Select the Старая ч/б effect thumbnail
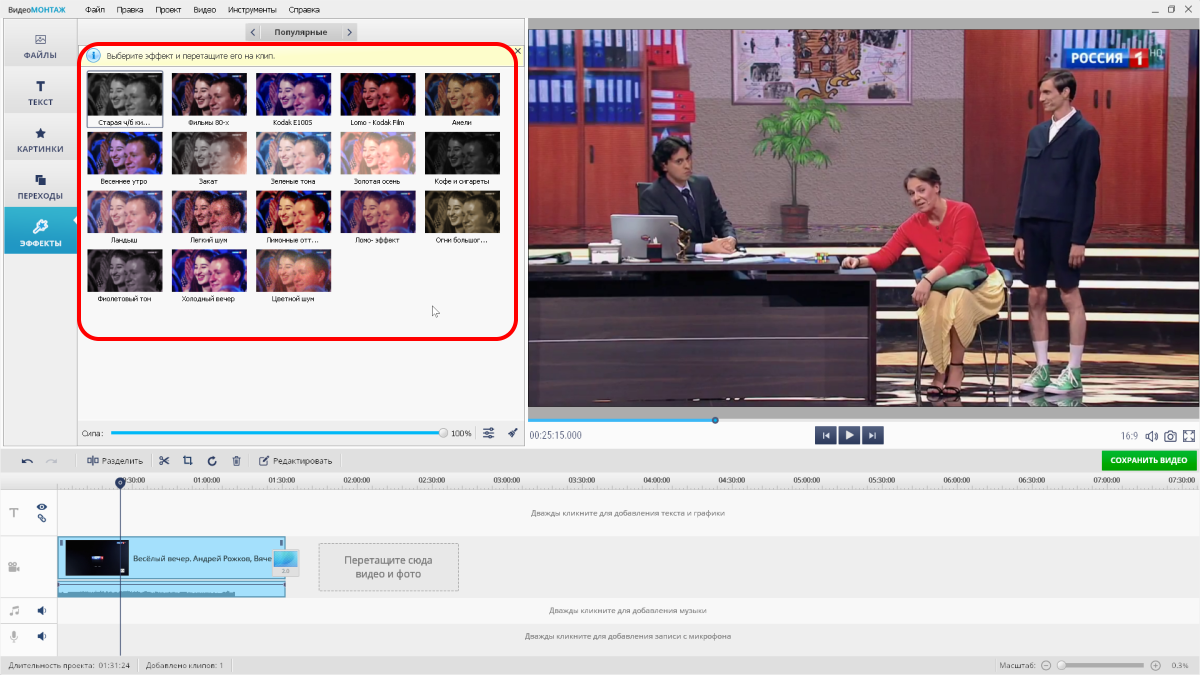Image resolution: width=1200 pixels, height=675 pixels. 124,99
